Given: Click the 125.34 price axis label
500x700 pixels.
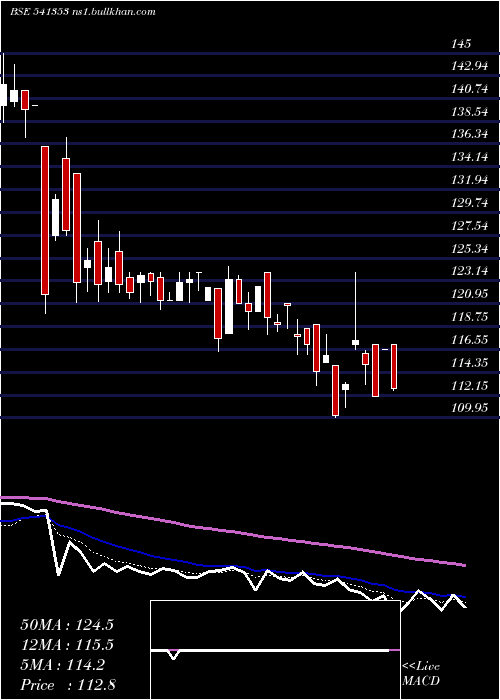Looking at the screenshot, I should coord(470,249).
